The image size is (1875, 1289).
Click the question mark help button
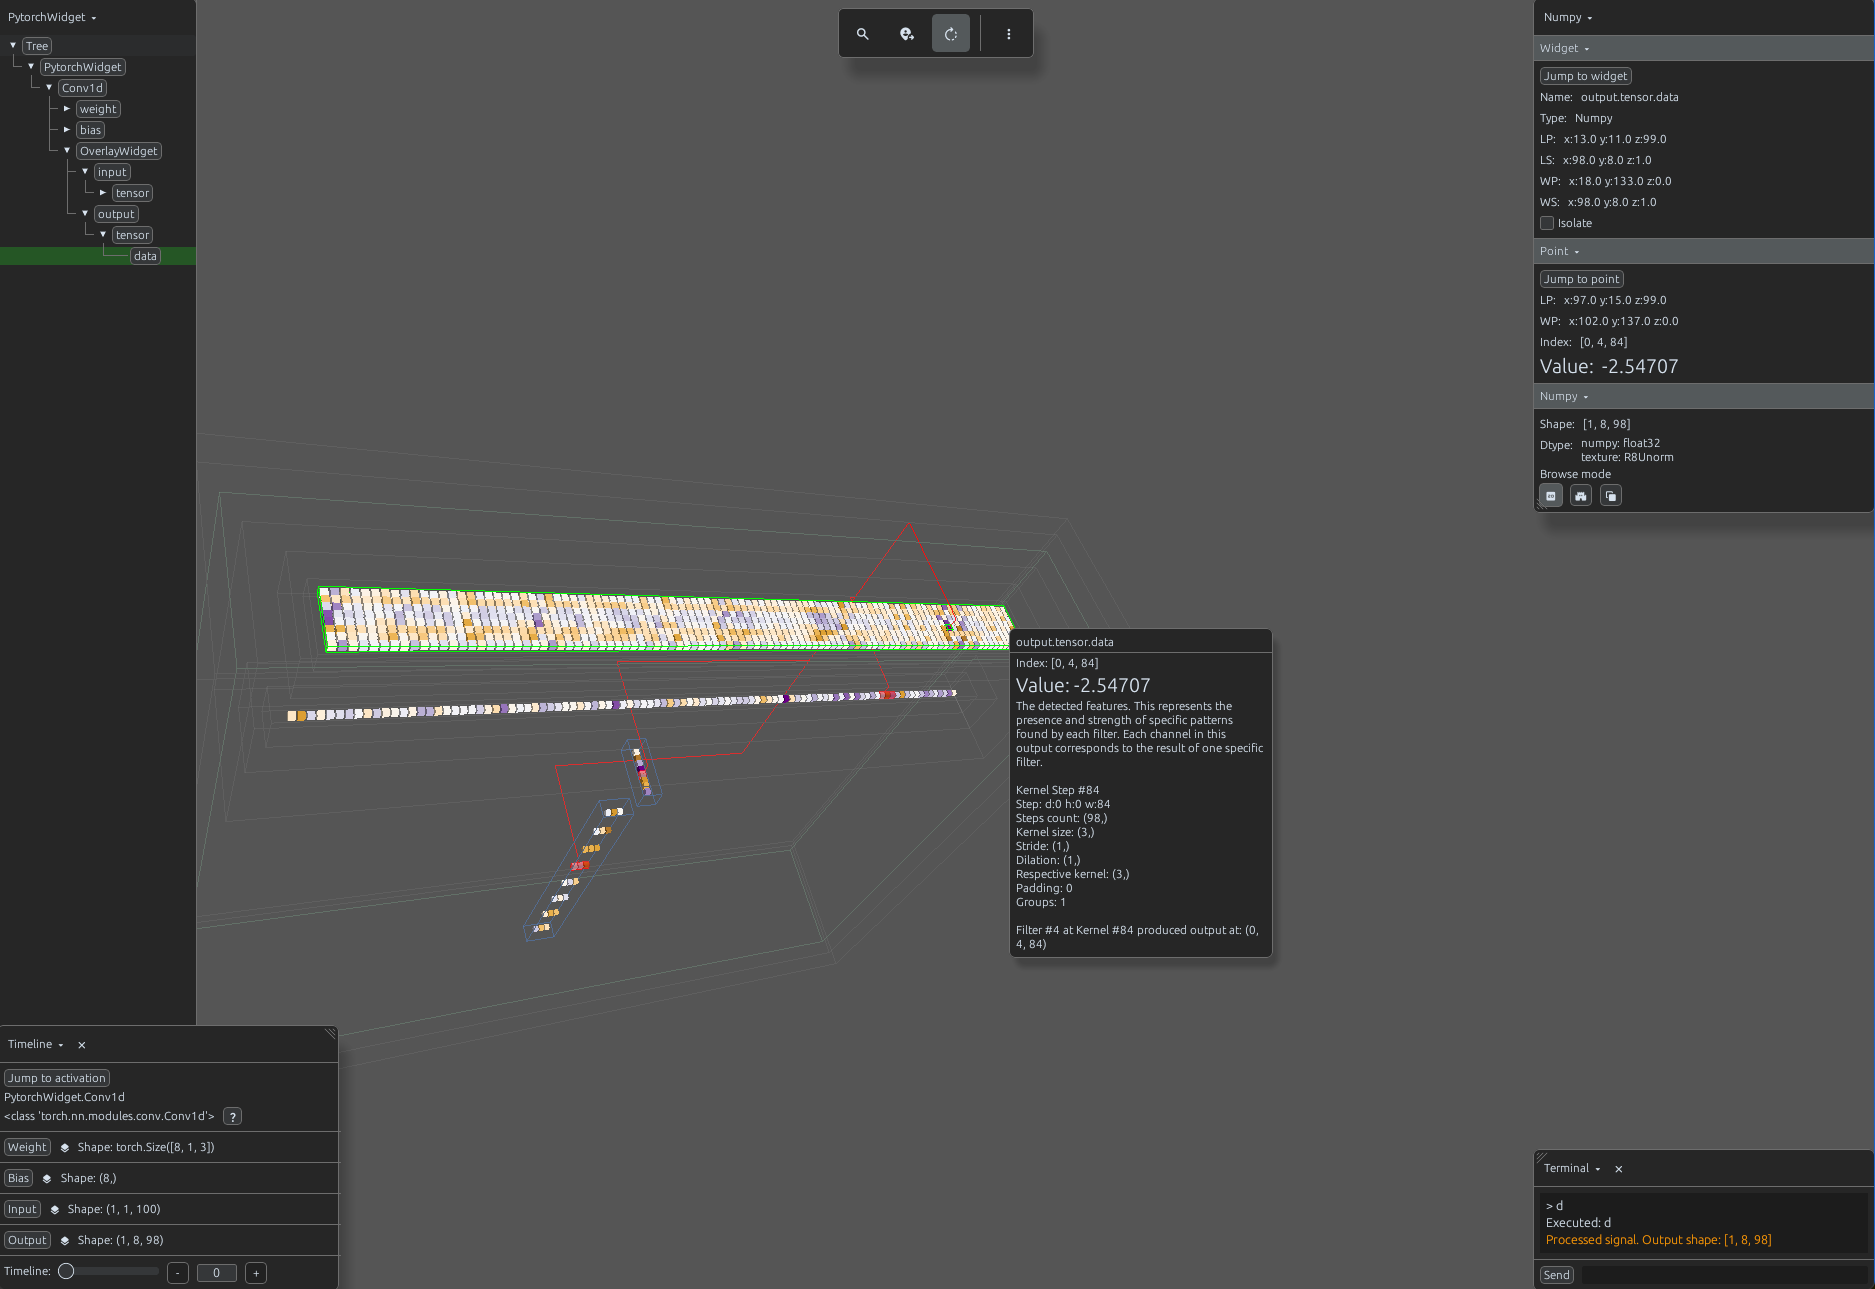pyautogui.click(x=233, y=1117)
